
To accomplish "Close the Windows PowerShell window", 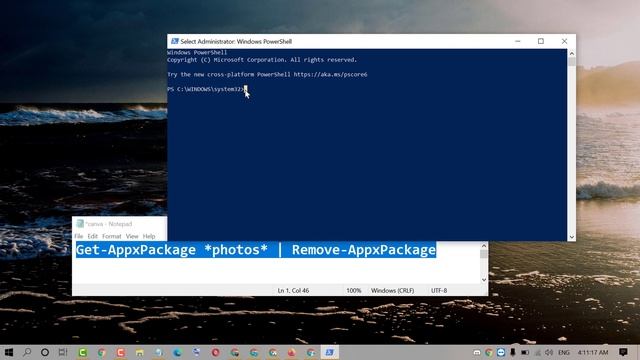I will [x=564, y=41].
